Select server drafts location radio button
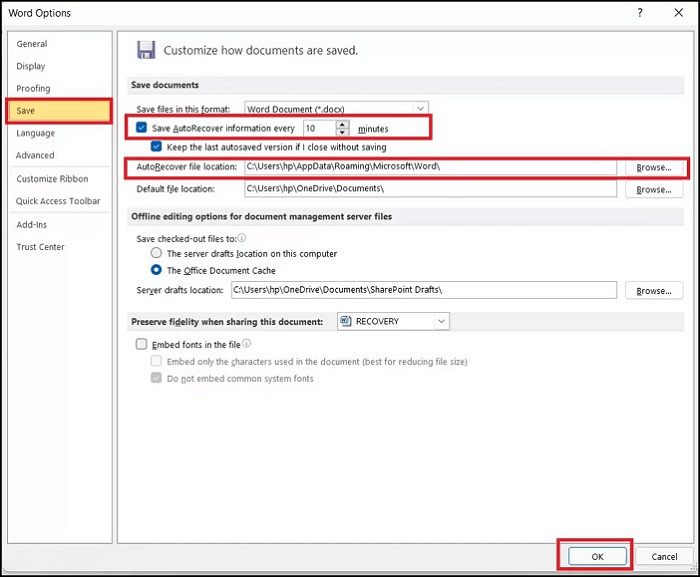Viewport: 700px width, 577px height. click(x=156, y=253)
